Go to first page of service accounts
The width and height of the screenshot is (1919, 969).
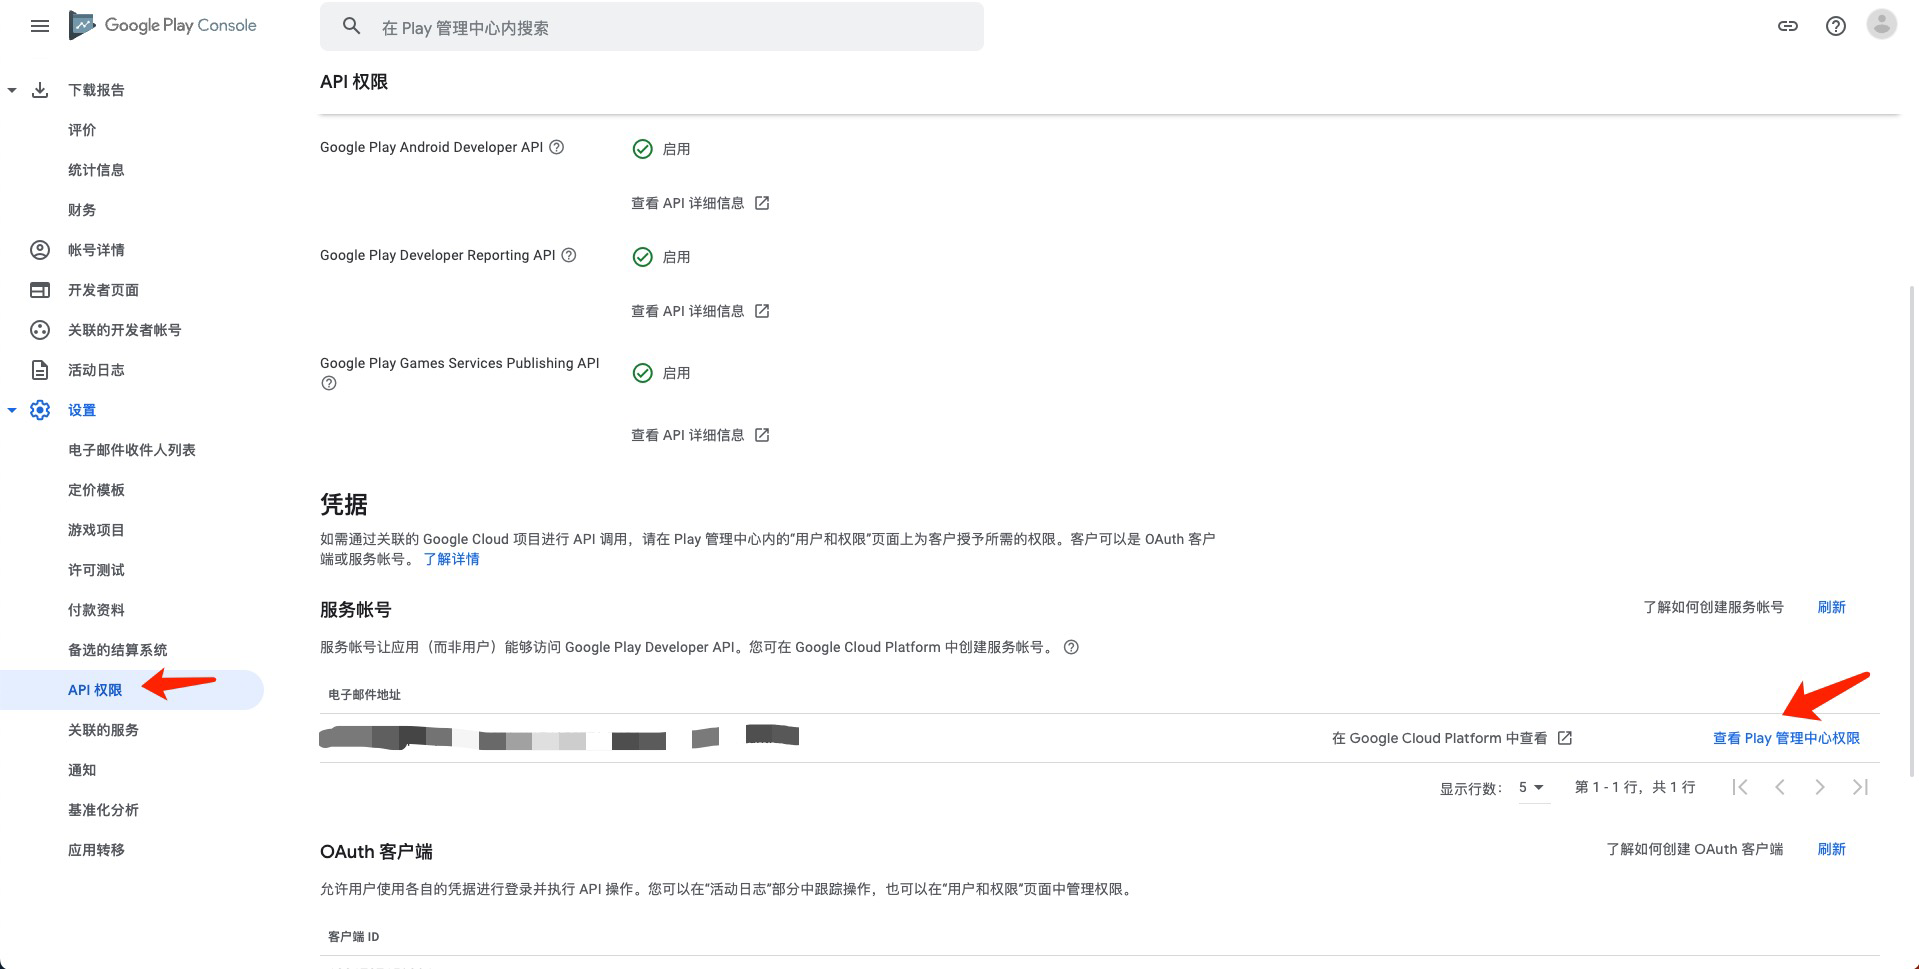pyautogui.click(x=1740, y=787)
